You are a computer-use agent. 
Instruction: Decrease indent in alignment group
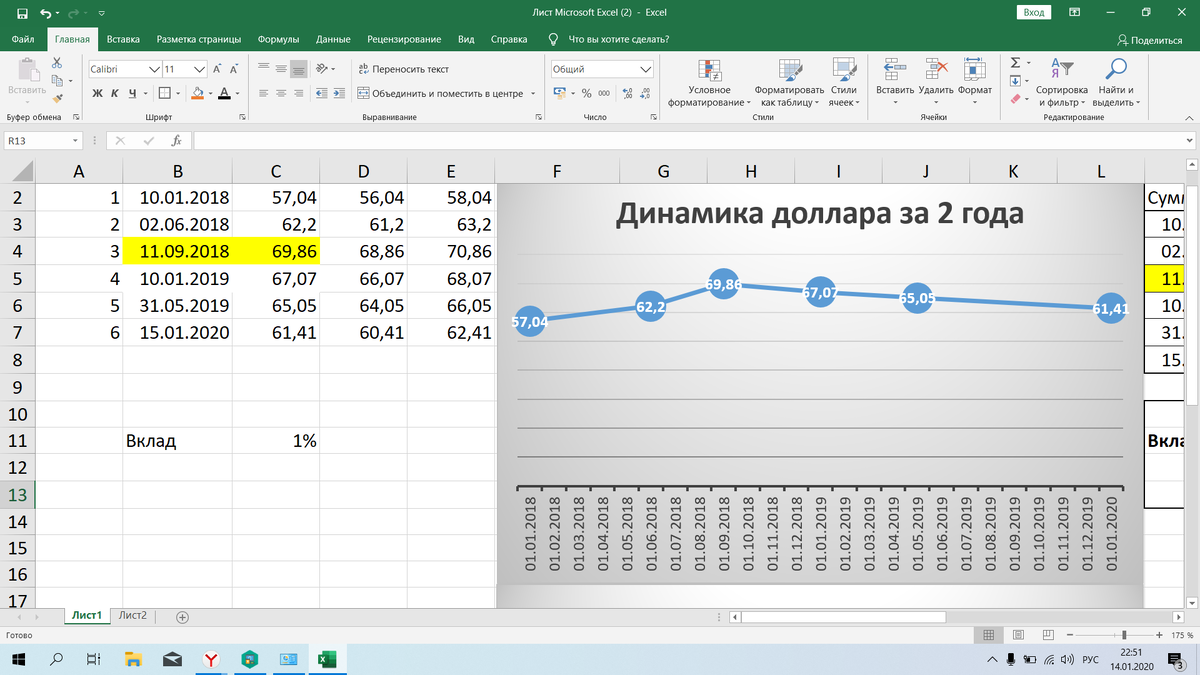[x=321, y=93]
